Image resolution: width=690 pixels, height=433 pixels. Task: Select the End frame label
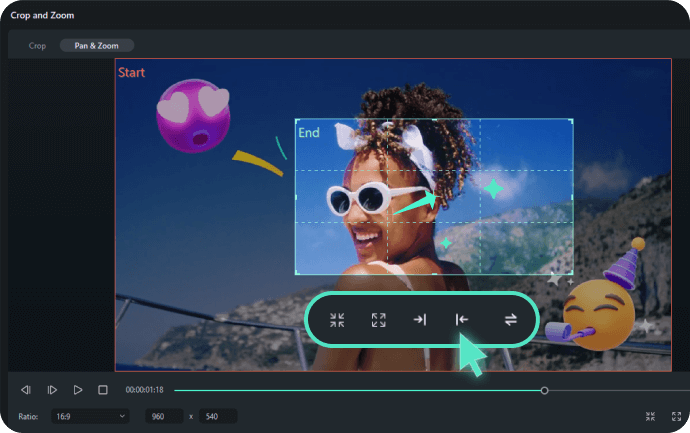pyautogui.click(x=309, y=132)
